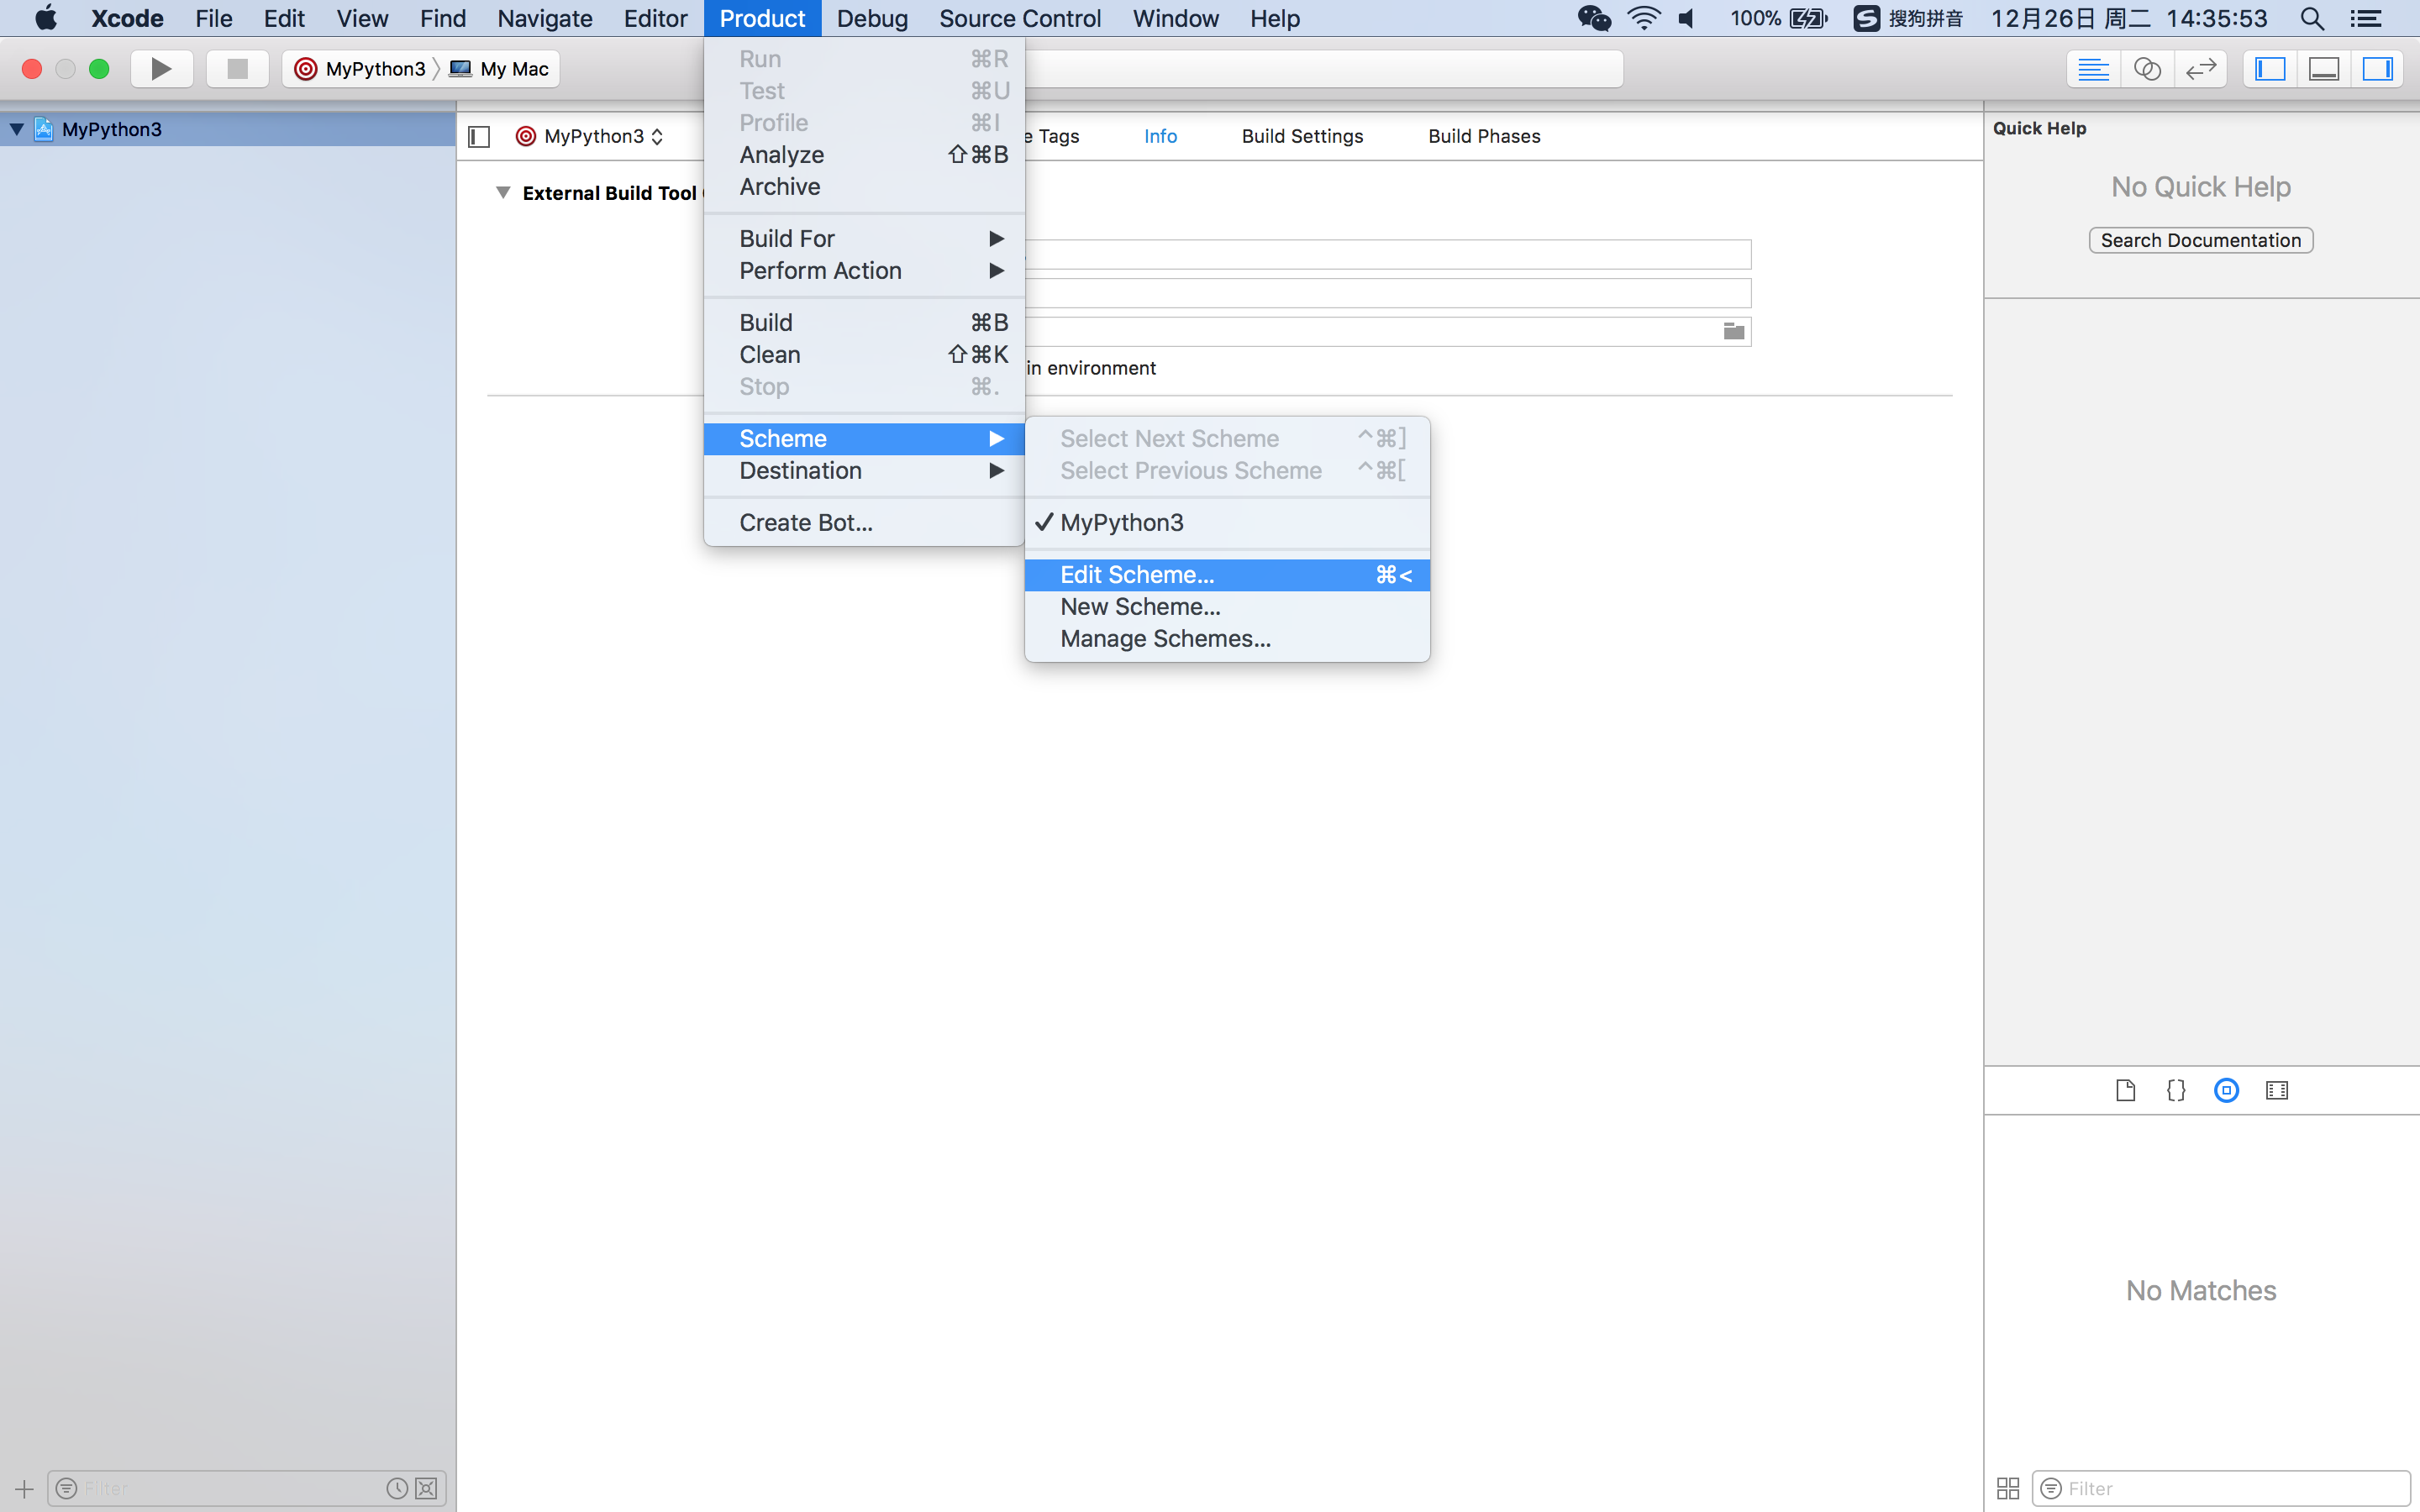Toggle the Navigator panel visibility
This screenshot has height=1512, width=2420.
(x=2270, y=69)
